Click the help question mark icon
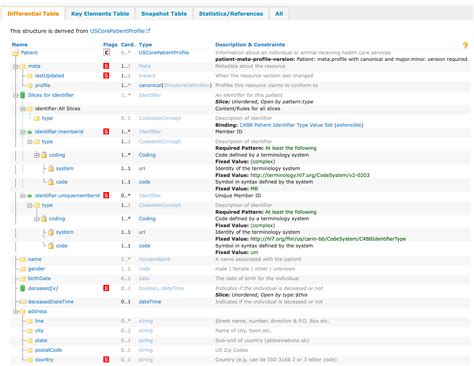 [x=465, y=45]
